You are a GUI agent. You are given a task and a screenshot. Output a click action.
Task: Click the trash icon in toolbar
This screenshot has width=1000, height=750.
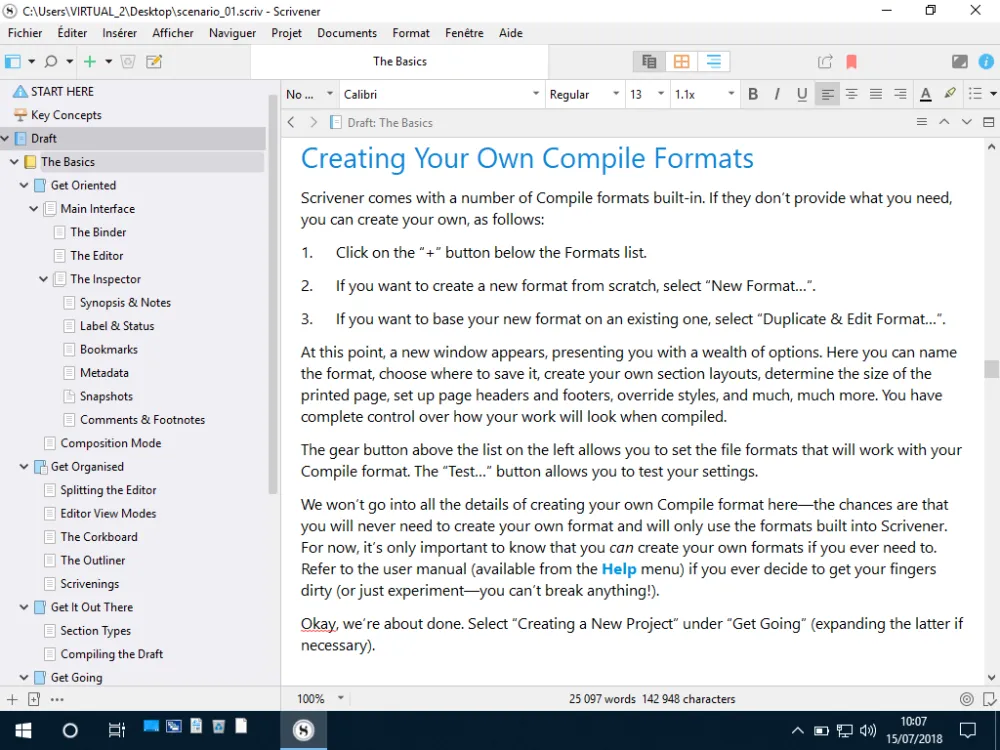click(128, 62)
